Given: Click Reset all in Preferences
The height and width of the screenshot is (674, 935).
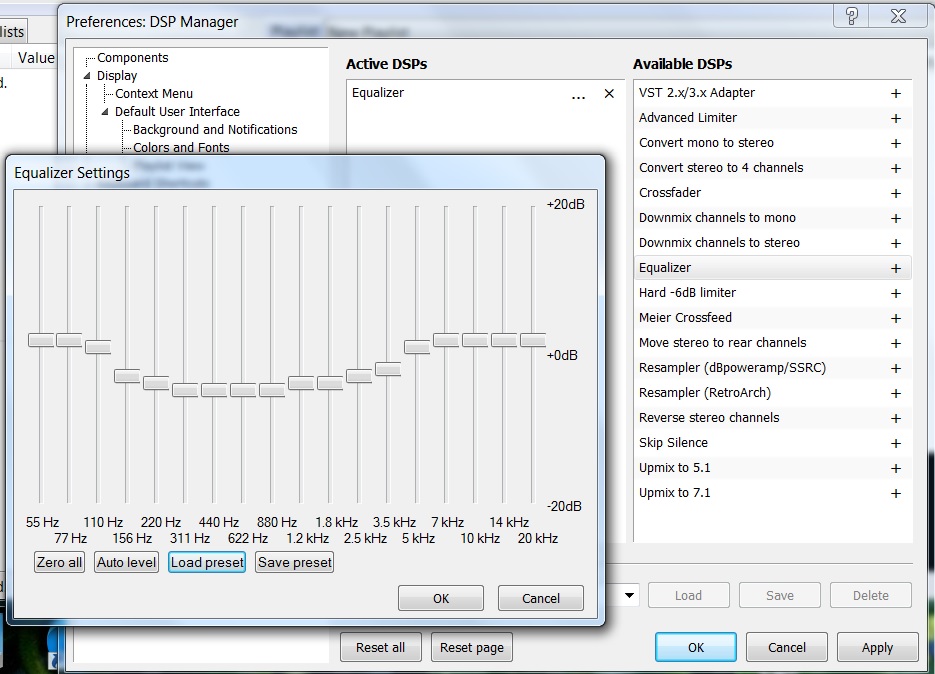Looking at the screenshot, I should [x=380, y=648].
